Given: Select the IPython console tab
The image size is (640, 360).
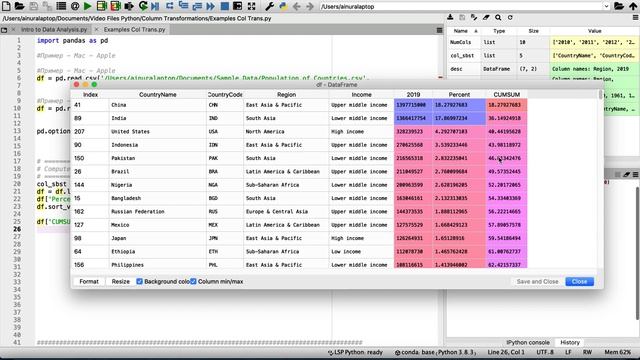Looking at the screenshot, I should 528,342.
